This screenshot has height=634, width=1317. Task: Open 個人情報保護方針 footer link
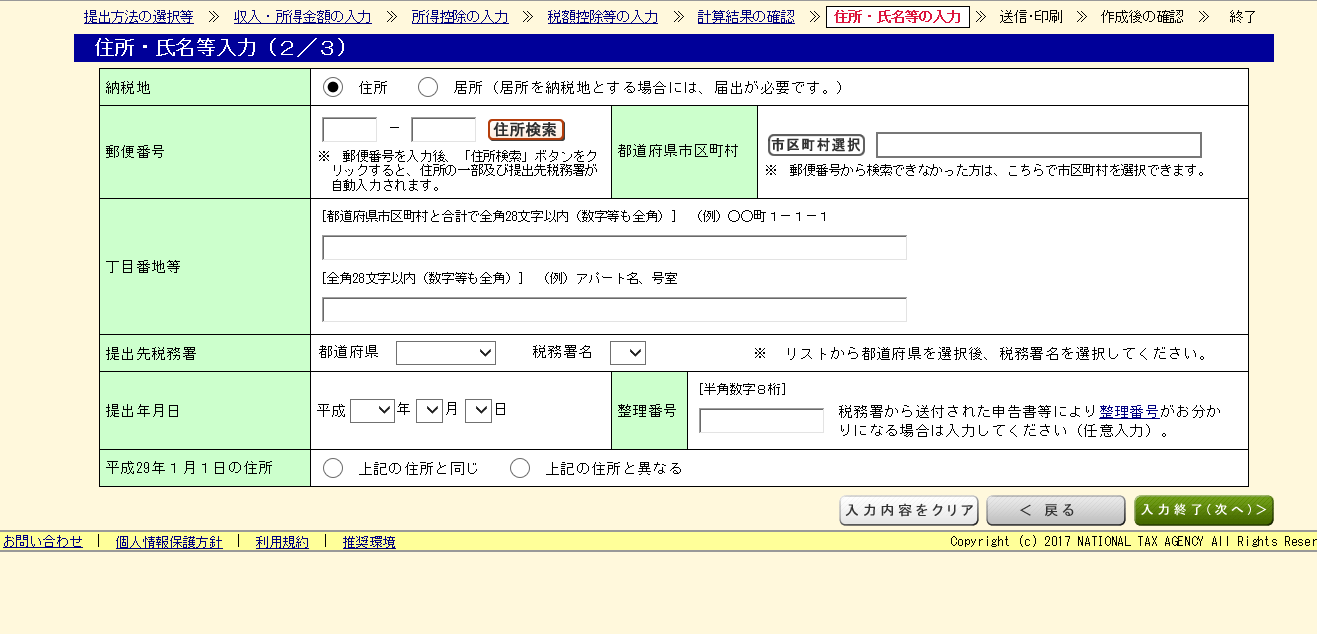(169, 542)
